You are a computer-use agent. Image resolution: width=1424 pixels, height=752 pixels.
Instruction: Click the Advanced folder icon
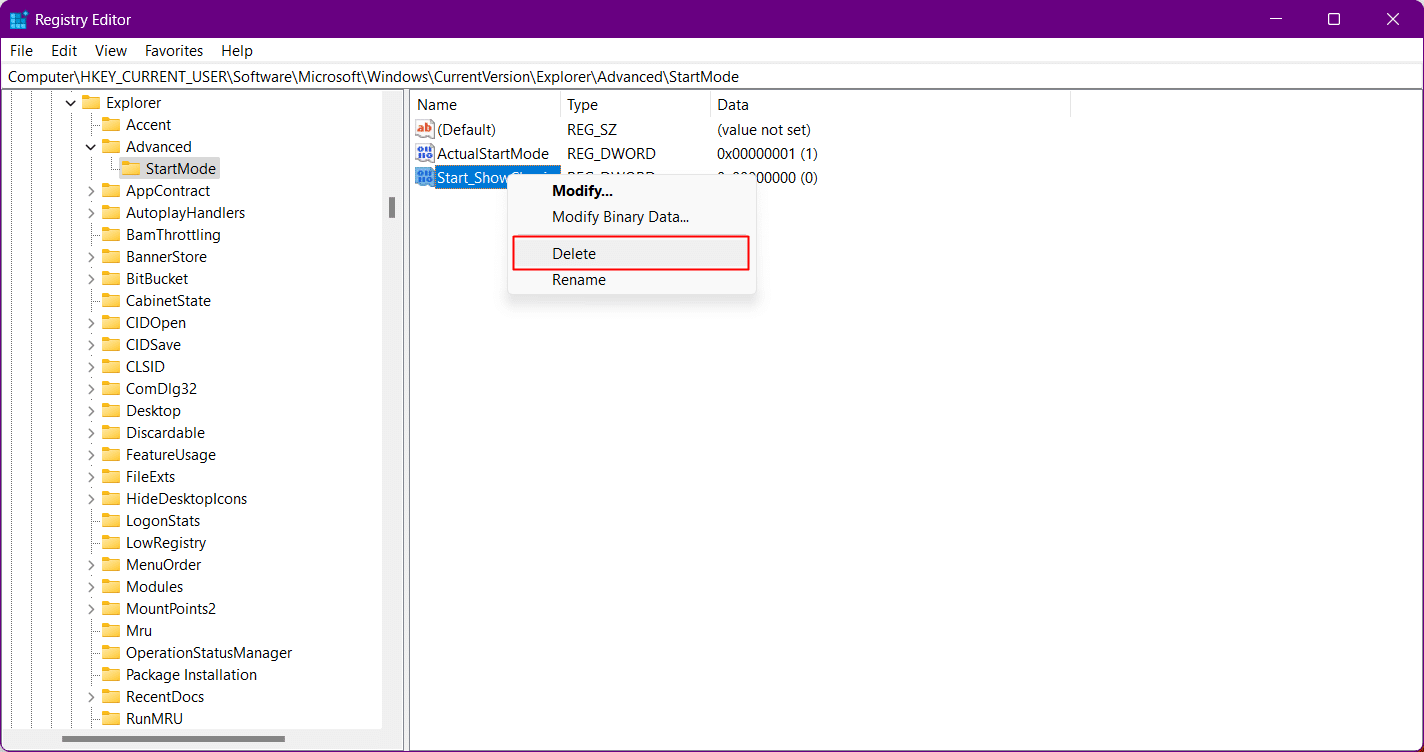[111, 147]
